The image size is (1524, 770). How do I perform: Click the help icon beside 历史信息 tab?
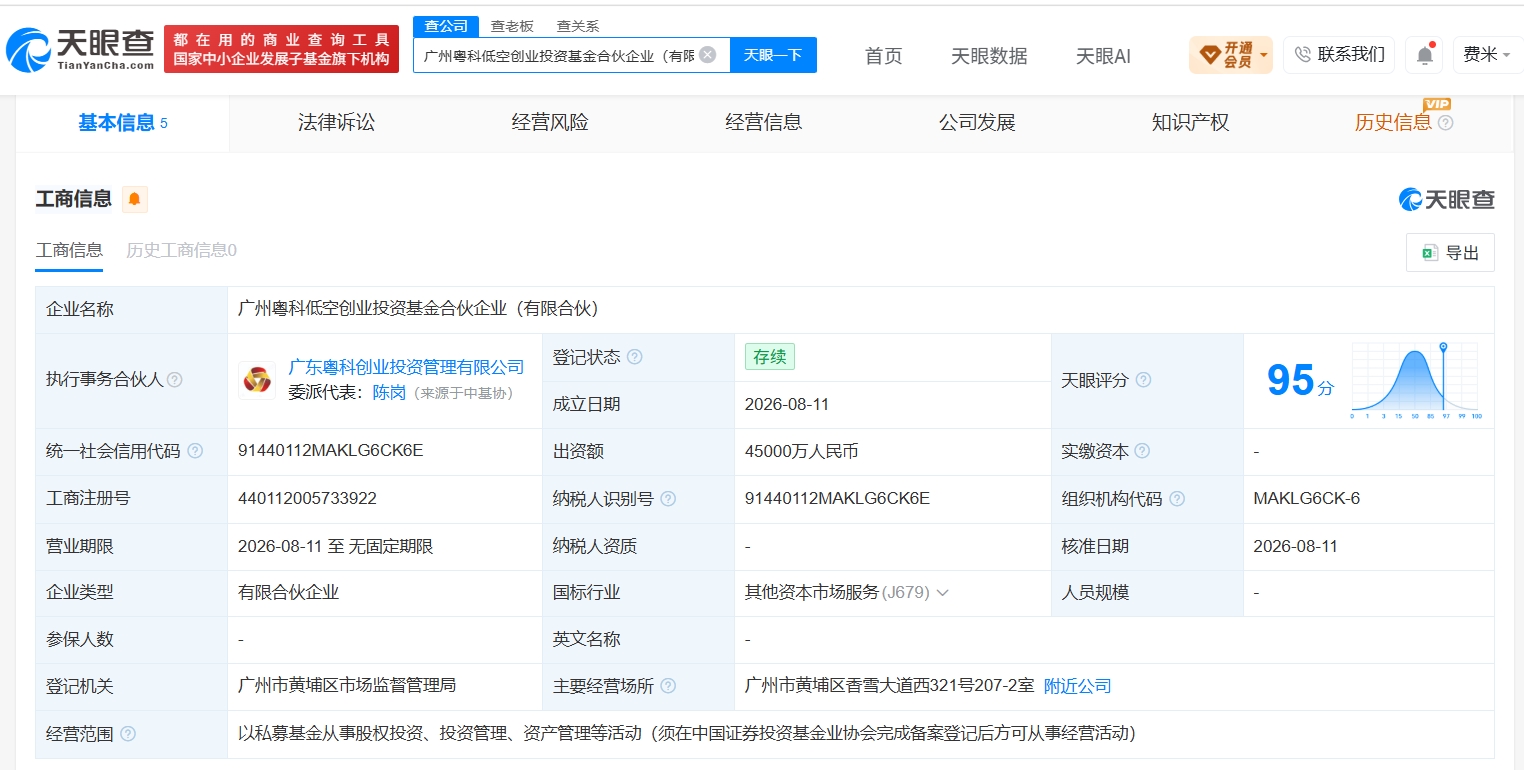1445,123
